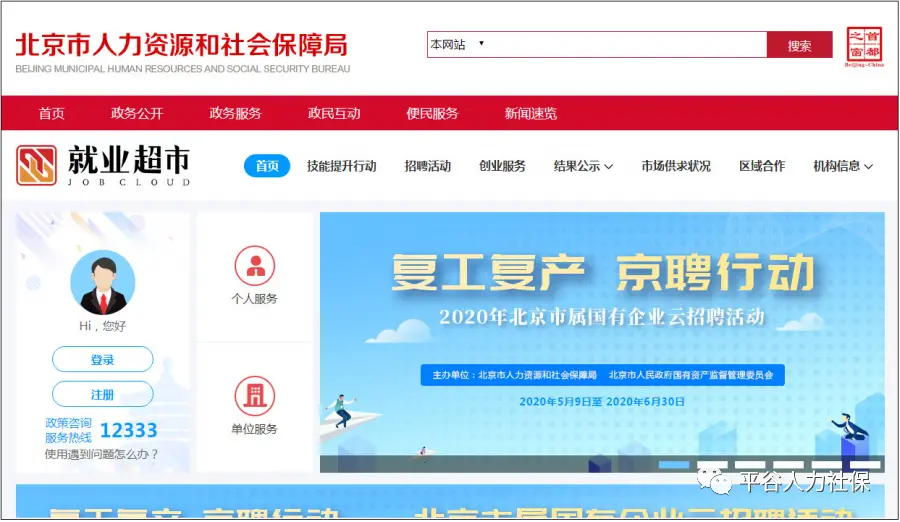Select the third carousel indicator
This screenshot has width=900, height=522.
point(750,464)
